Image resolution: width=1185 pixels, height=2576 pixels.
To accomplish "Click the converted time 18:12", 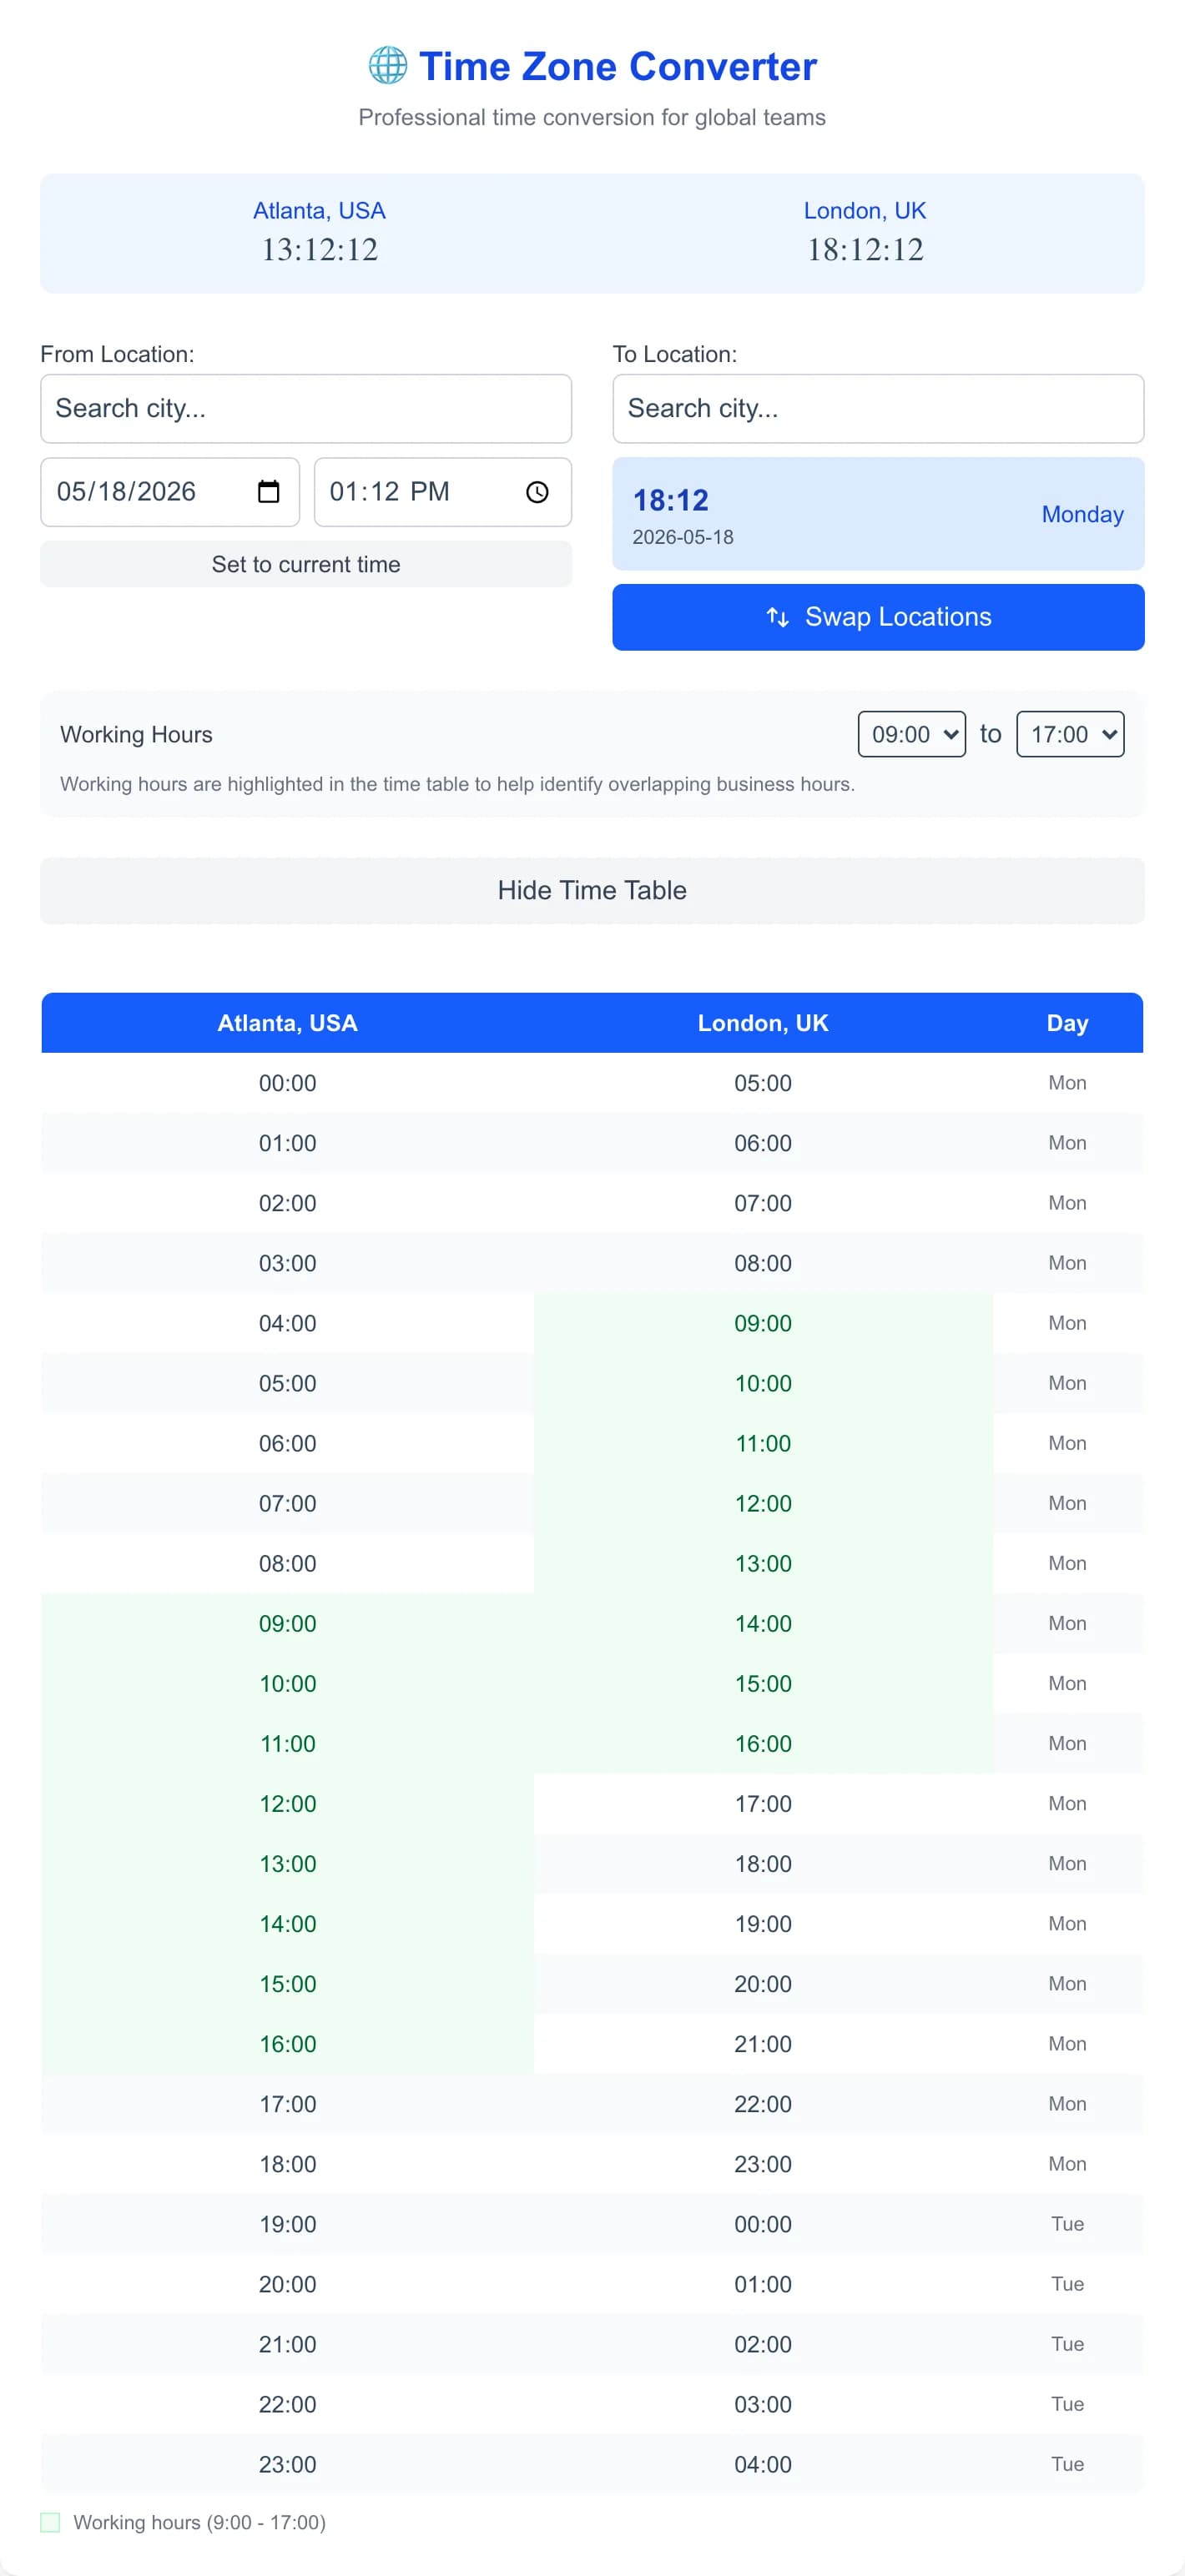I will [670, 500].
